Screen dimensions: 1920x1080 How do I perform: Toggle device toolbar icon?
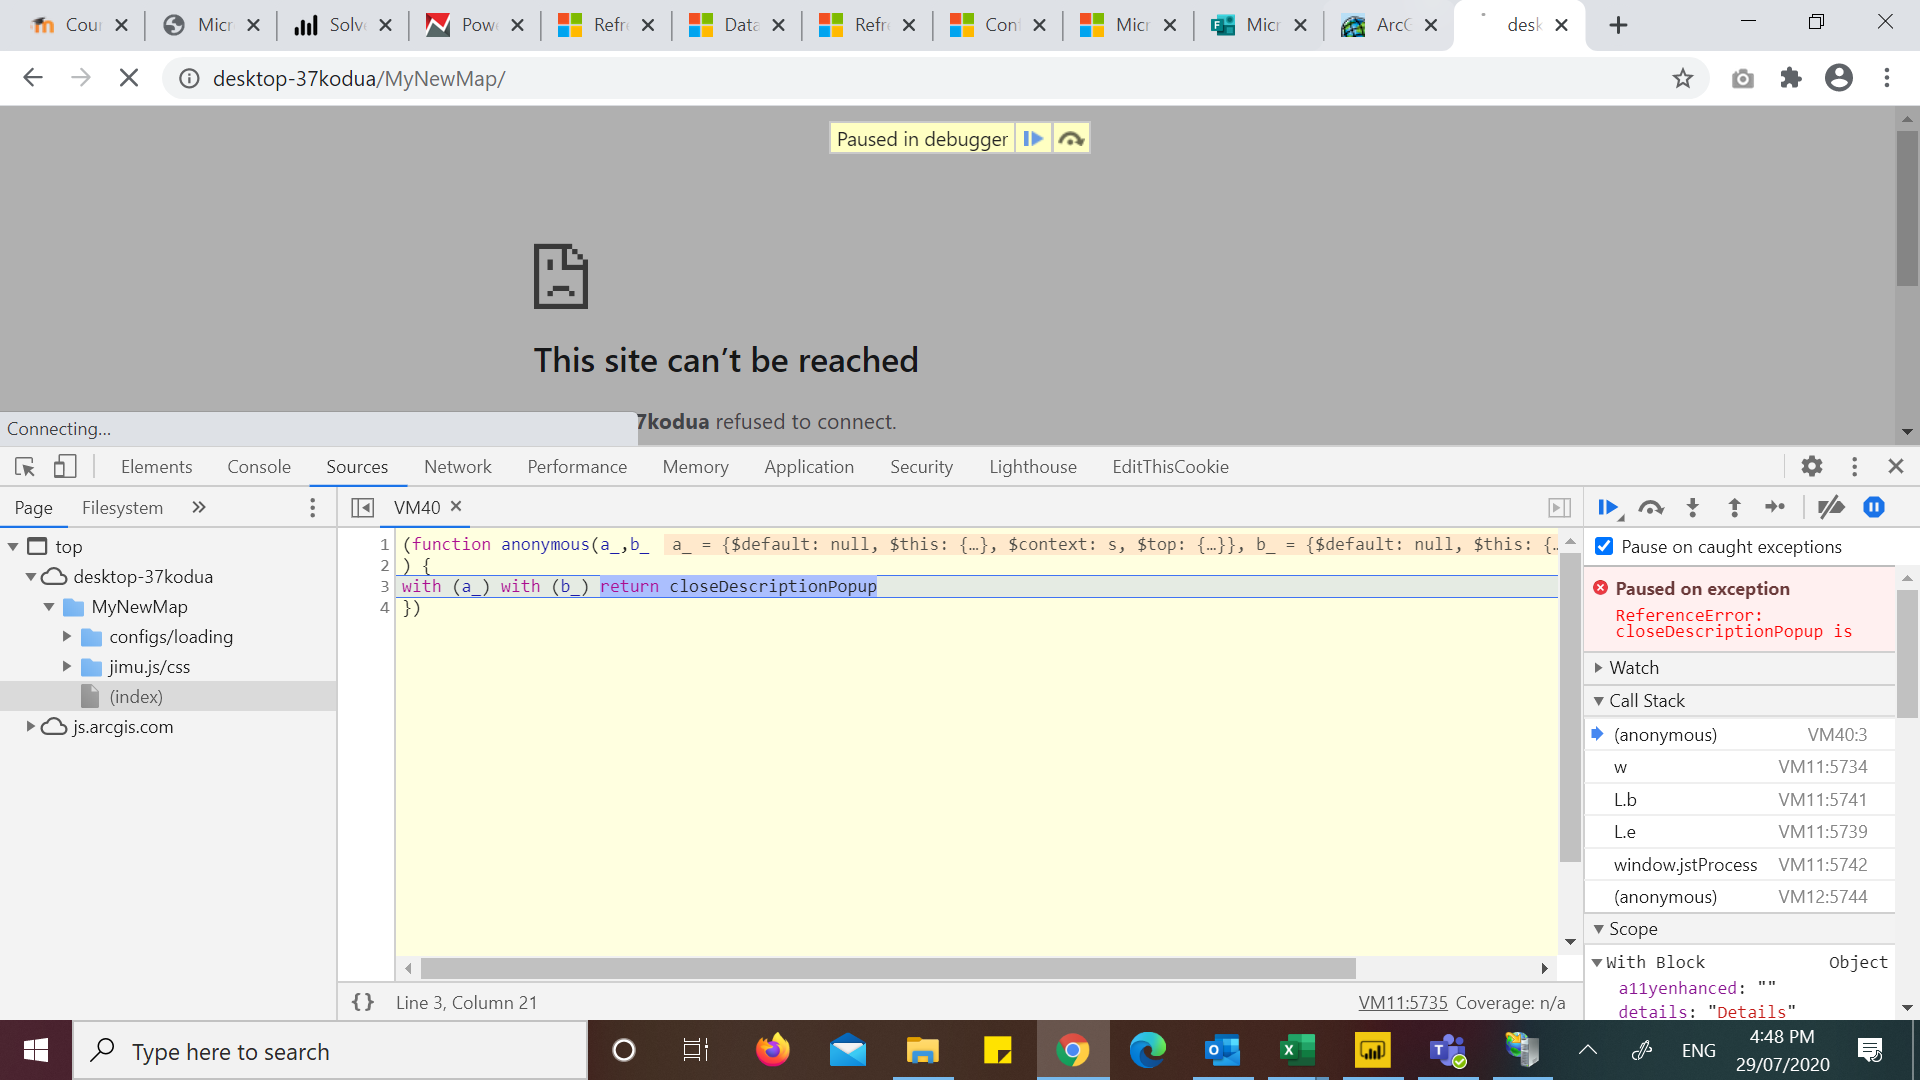65,467
